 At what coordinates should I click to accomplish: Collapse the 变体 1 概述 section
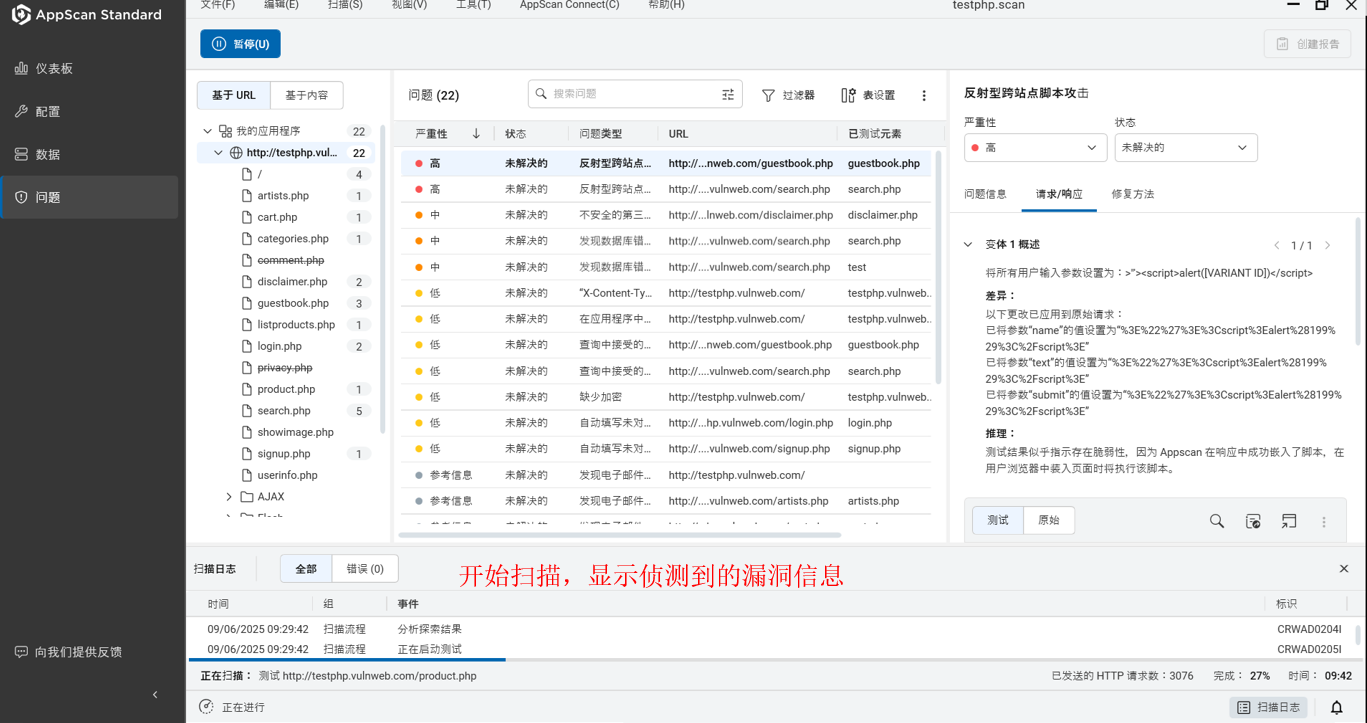pyautogui.click(x=968, y=245)
